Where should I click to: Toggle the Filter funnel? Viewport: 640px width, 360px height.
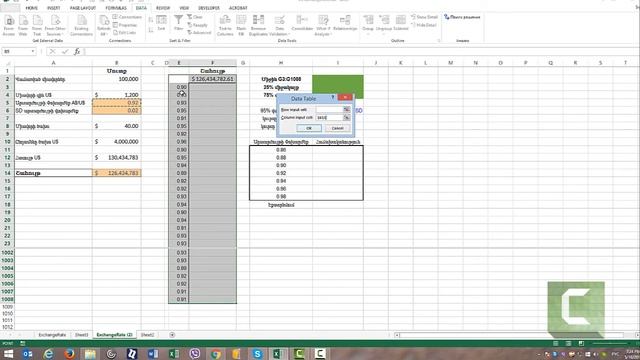178,23
